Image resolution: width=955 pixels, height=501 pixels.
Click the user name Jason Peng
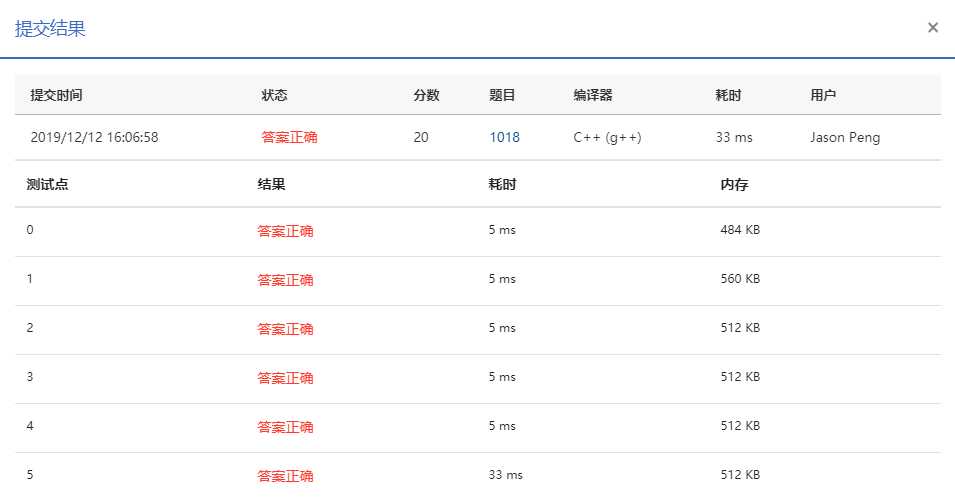845,137
